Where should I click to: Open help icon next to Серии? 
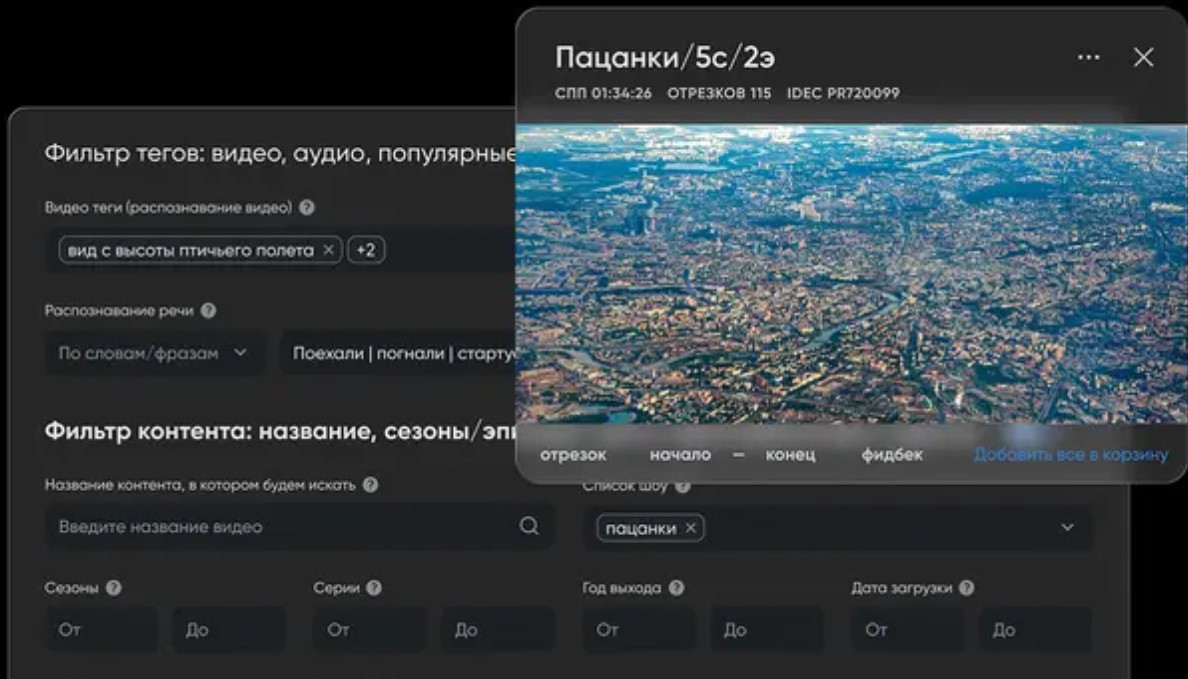374,588
